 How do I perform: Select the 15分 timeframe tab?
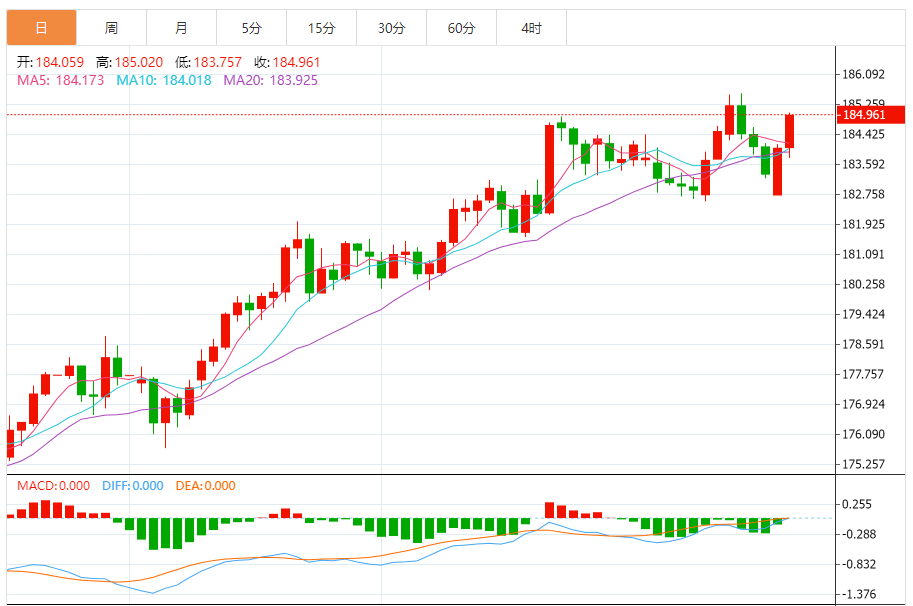(x=321, y=28)
